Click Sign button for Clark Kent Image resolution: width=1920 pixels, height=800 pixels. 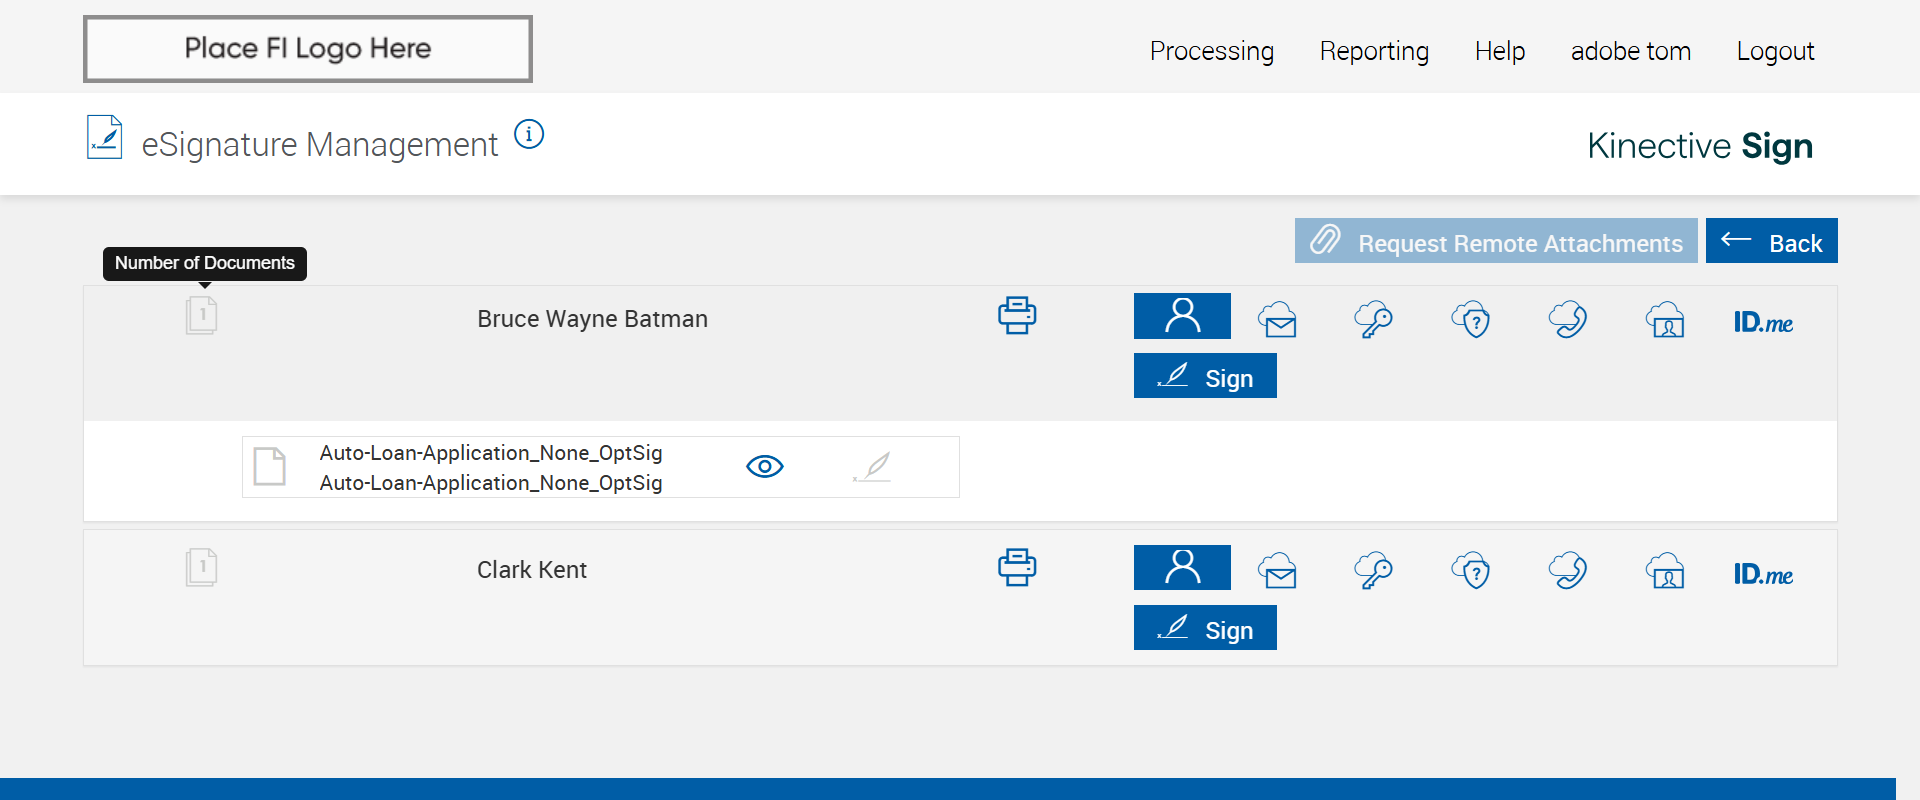click(1205, 628)
